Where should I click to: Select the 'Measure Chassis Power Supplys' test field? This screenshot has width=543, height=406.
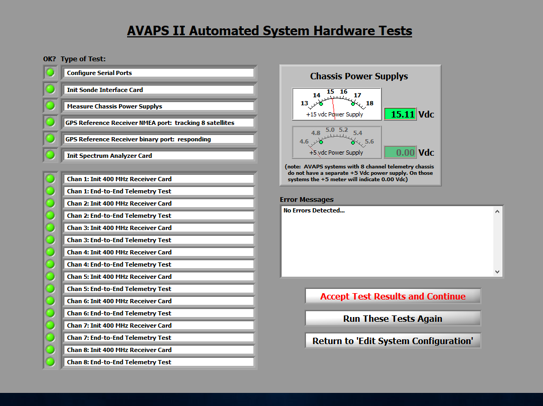pyautogui.click(x=158, y=106)
